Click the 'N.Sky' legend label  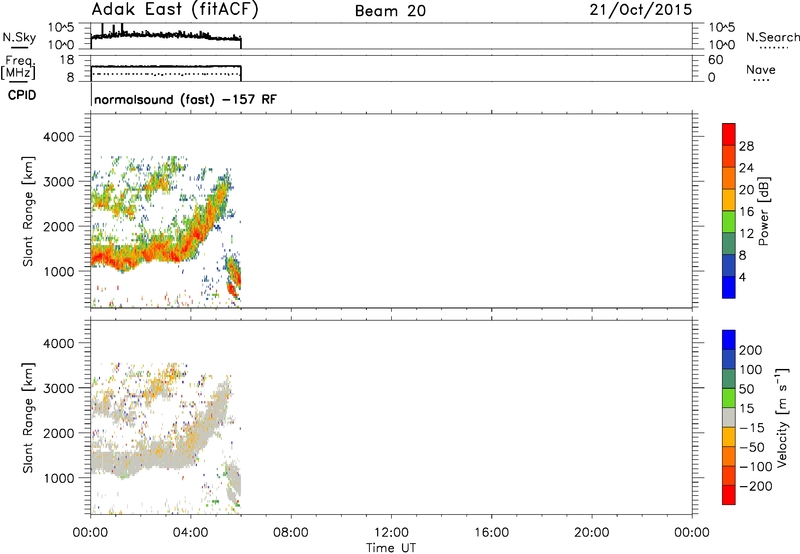pyautogui.click(x=19, y=37)
